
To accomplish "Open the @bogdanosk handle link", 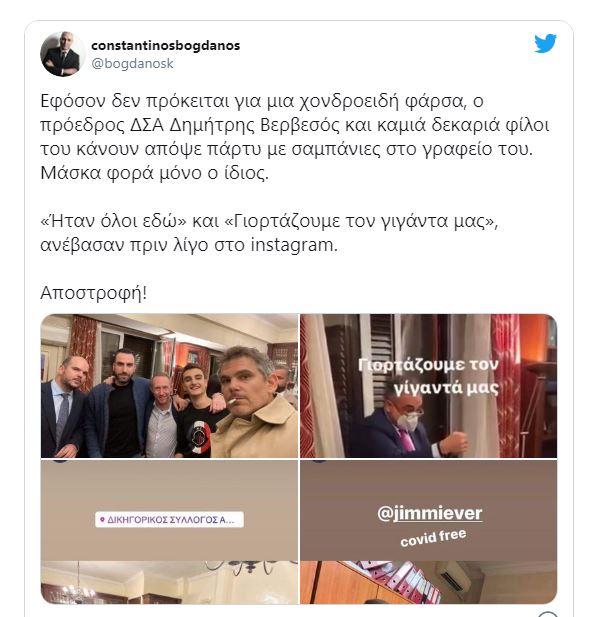I will tap(132, 63).
